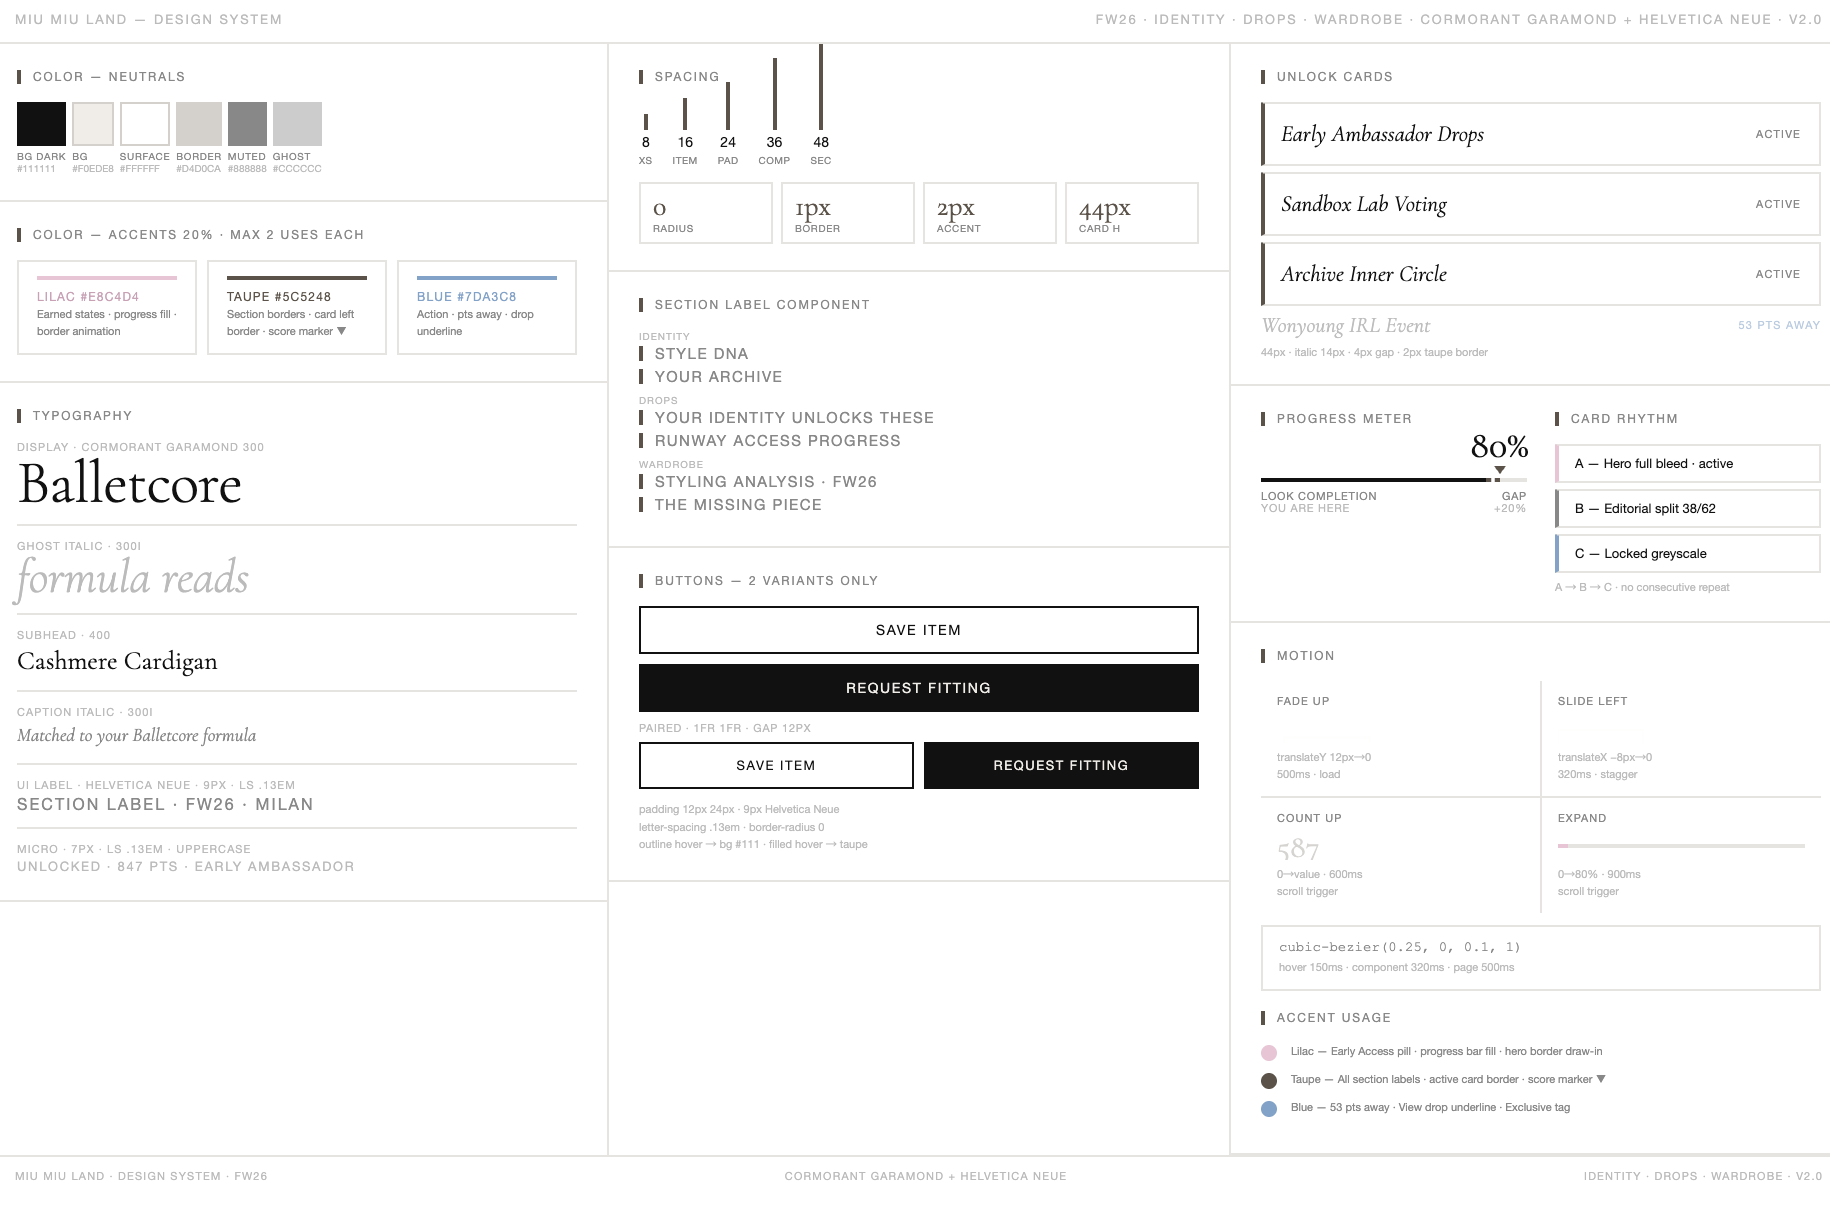Click RUNWAY ACCESS PROGRESS label
The height and width of the screenshot is (1216, 1830).
[777, 441]
